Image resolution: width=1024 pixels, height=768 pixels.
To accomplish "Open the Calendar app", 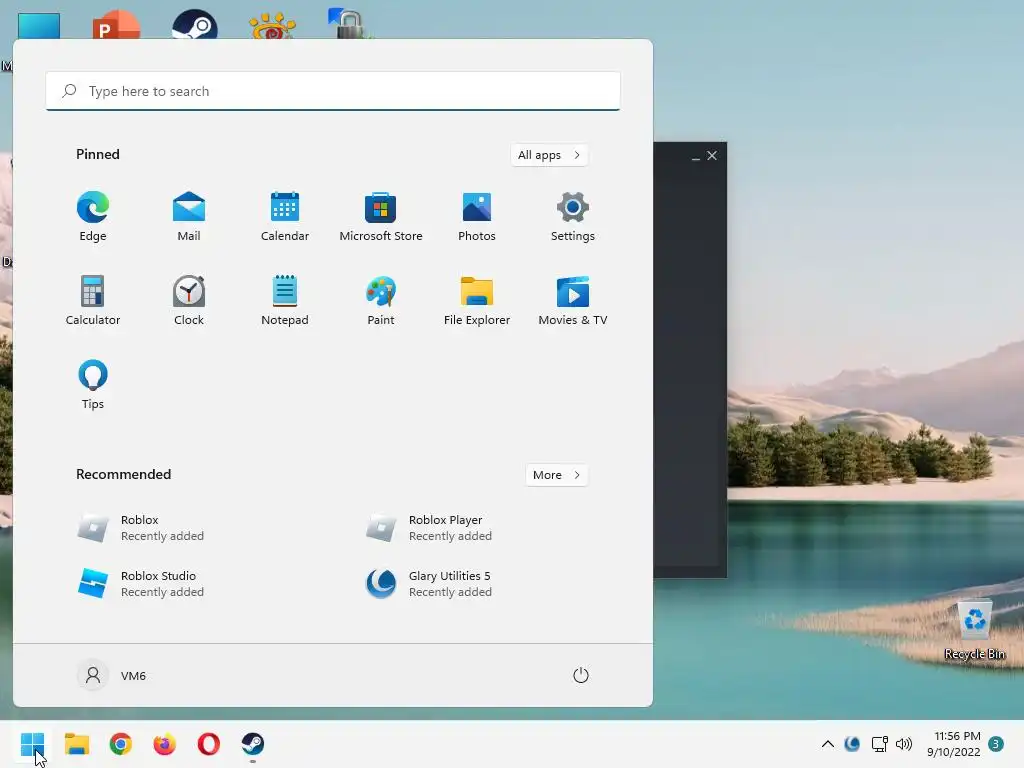I will tap(285, 216).
